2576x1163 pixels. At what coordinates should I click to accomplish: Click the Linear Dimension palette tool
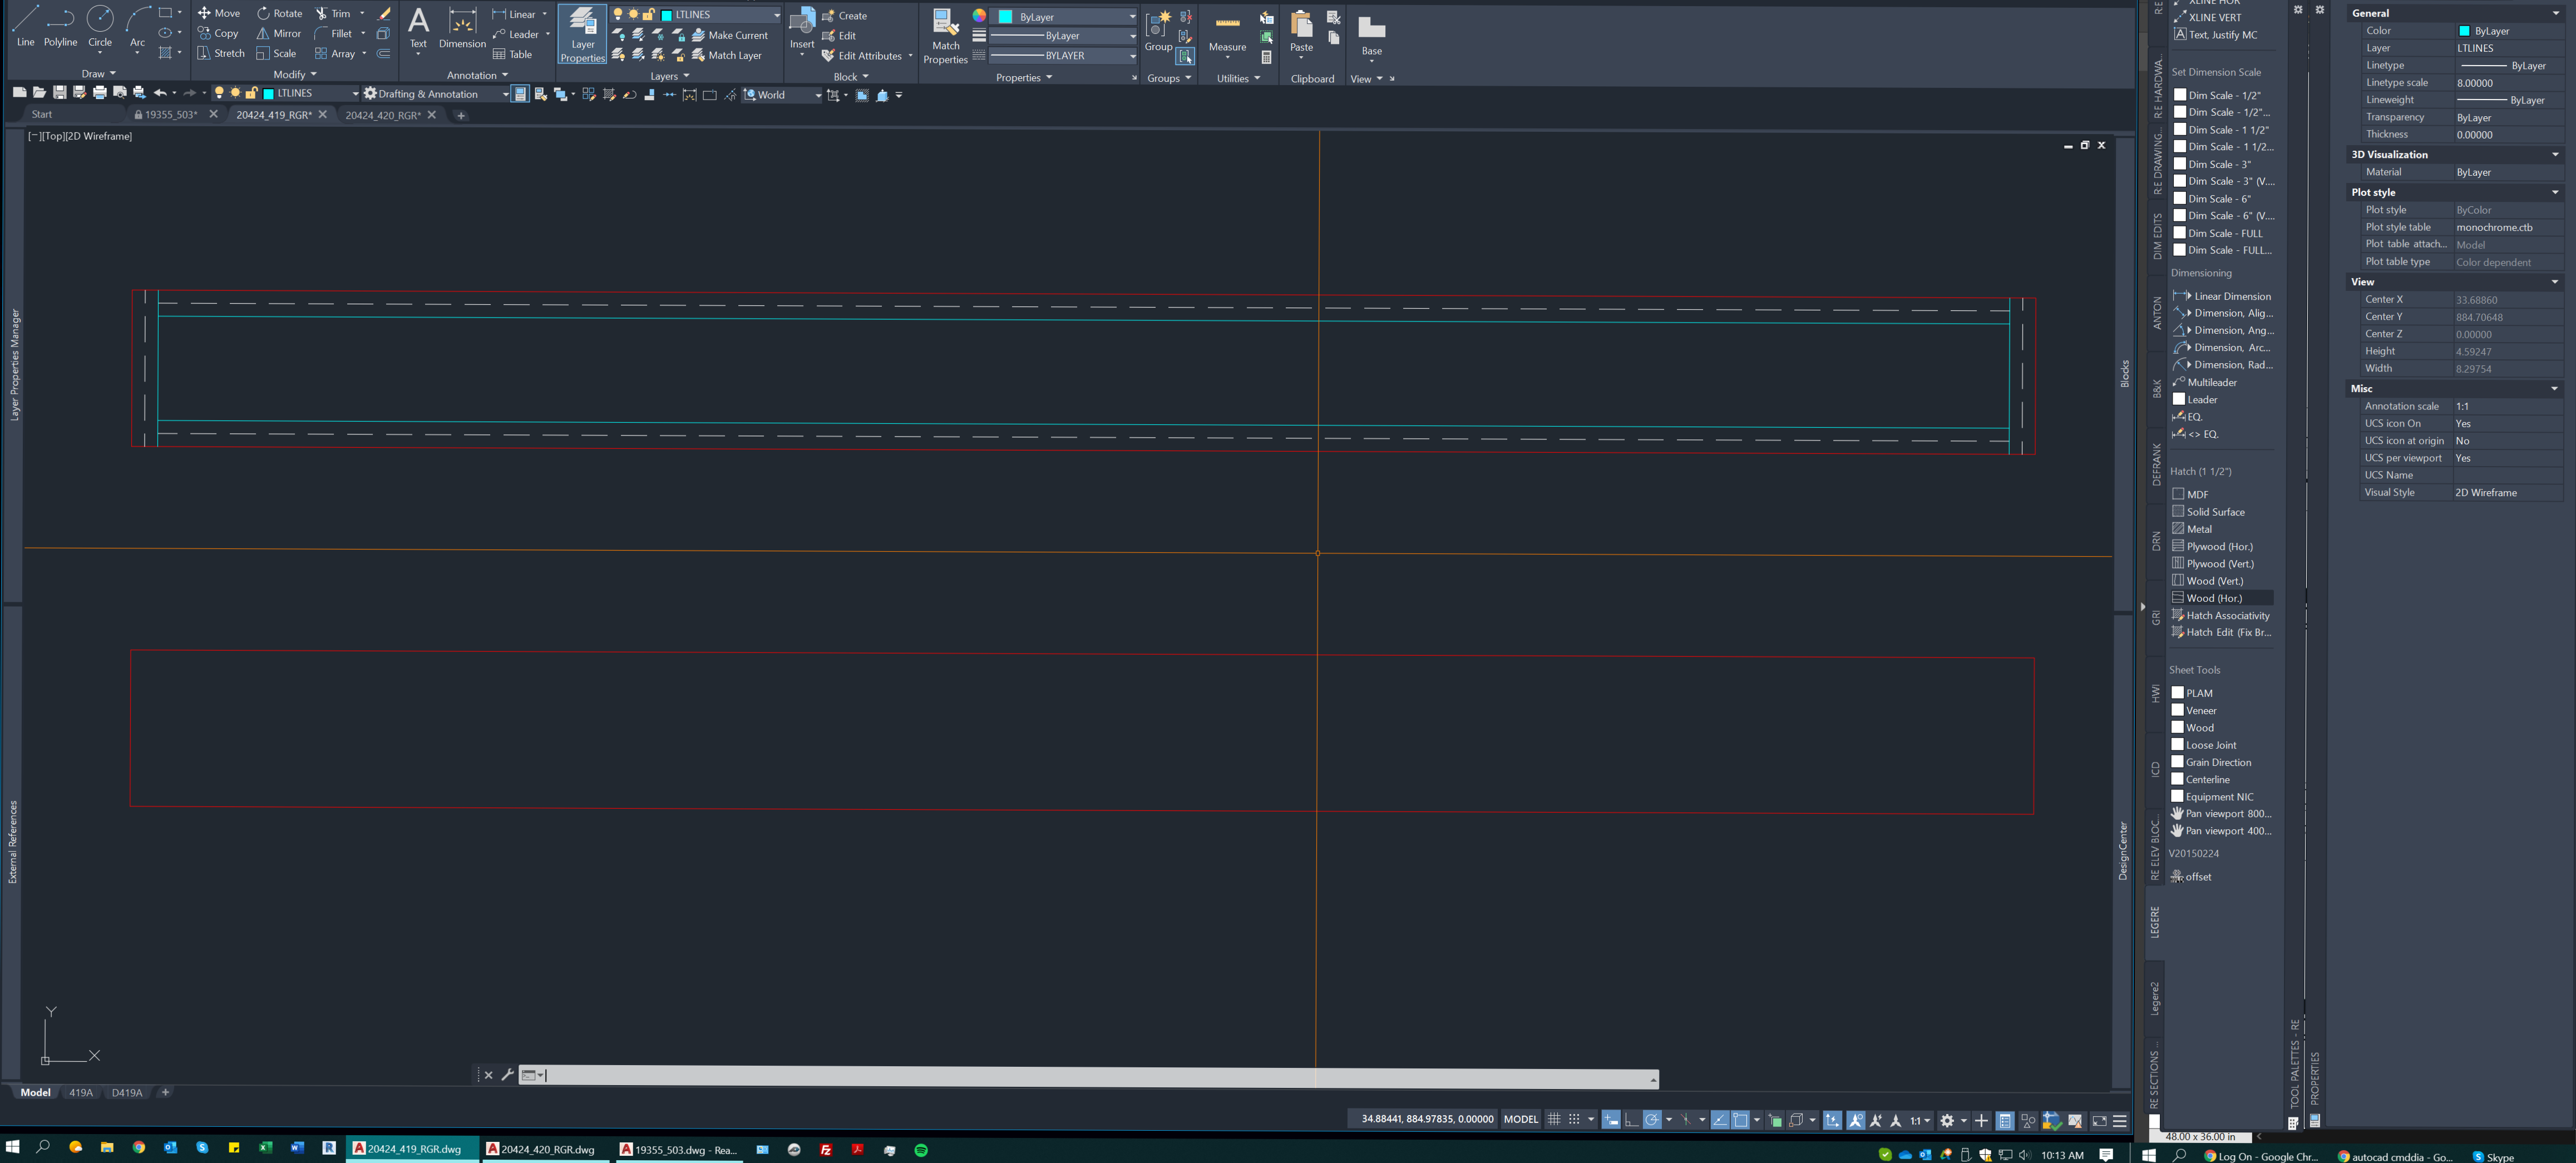point(2222,296)
